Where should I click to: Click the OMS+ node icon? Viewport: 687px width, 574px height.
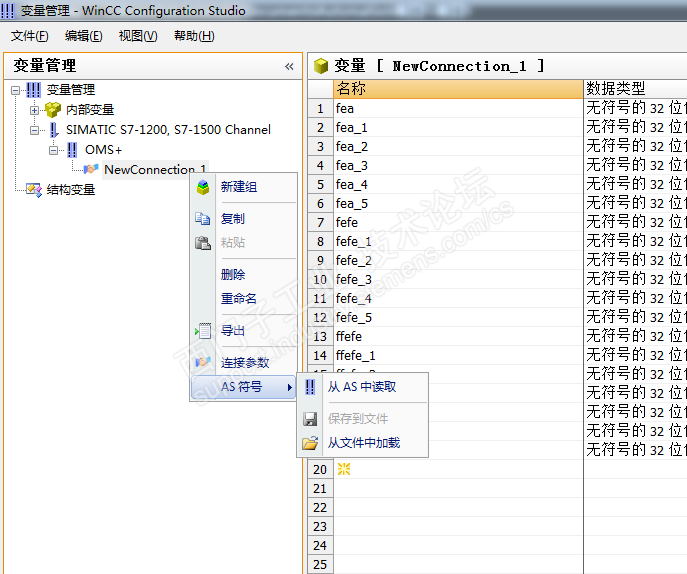[x=72, y=150]
